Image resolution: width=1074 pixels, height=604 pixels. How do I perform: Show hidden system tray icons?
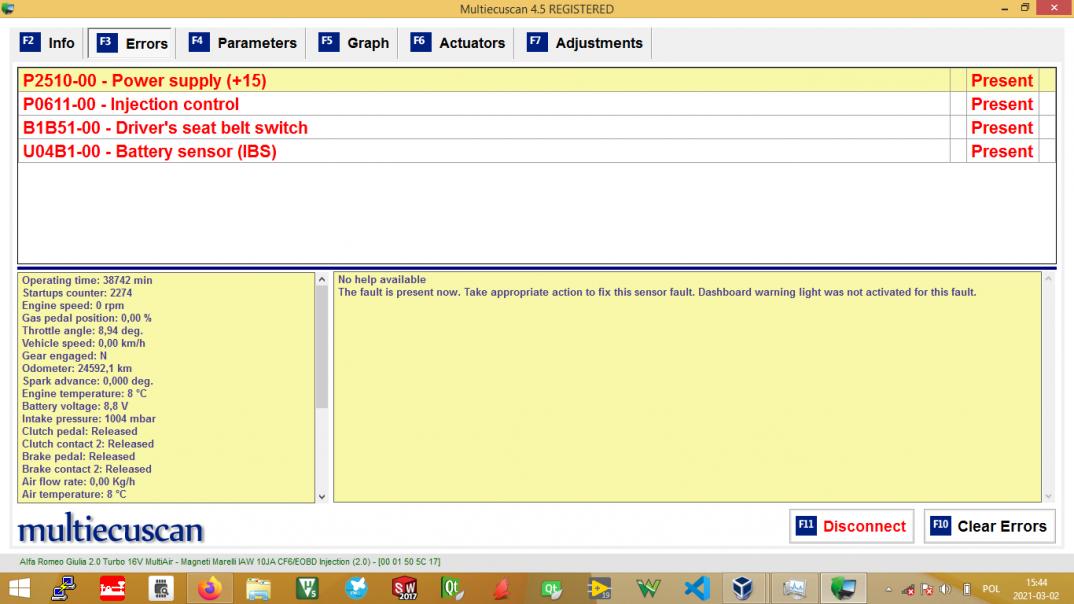pyautogui.click(x=888, y=589)
